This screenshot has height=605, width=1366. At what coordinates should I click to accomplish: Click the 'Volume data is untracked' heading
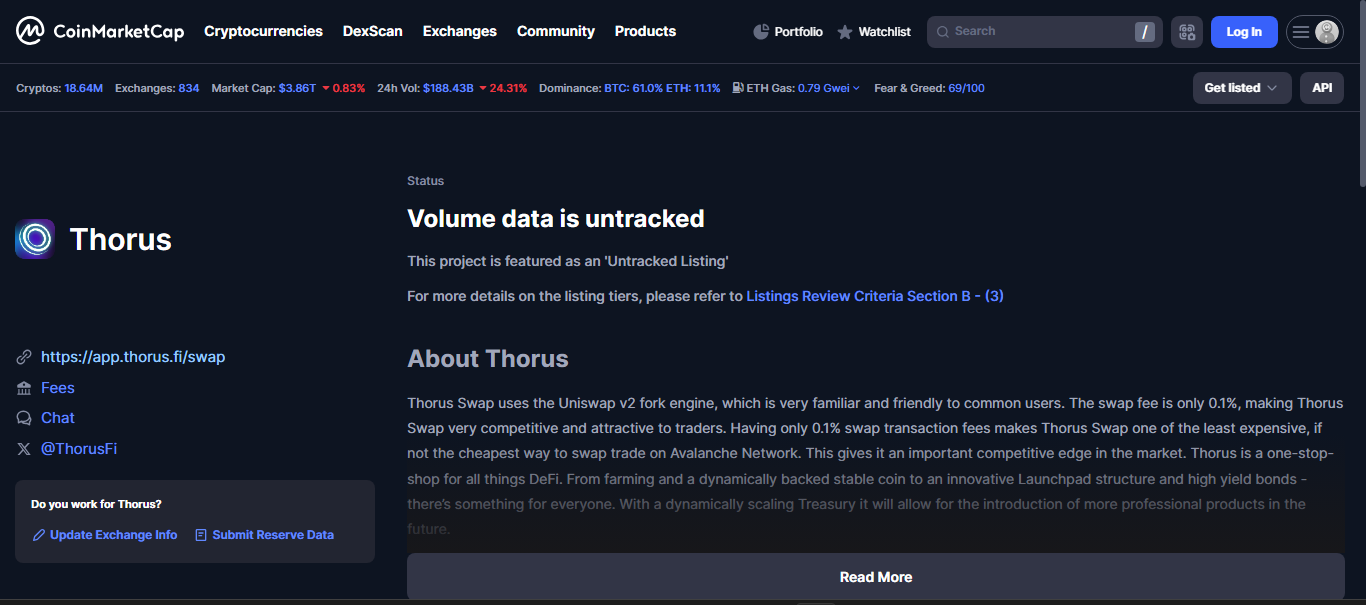(556, 218)
